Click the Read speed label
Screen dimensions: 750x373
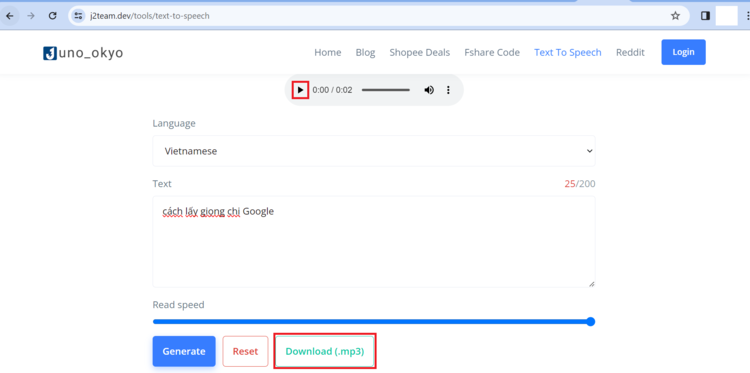178,305
